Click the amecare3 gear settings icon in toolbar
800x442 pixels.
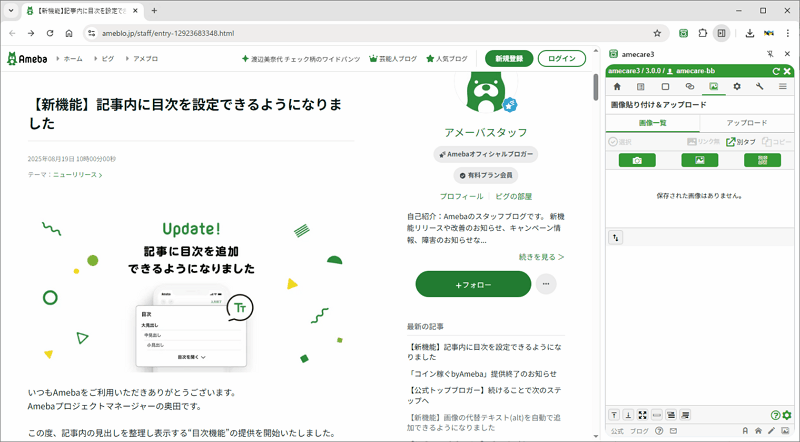(x=737, y=87)
